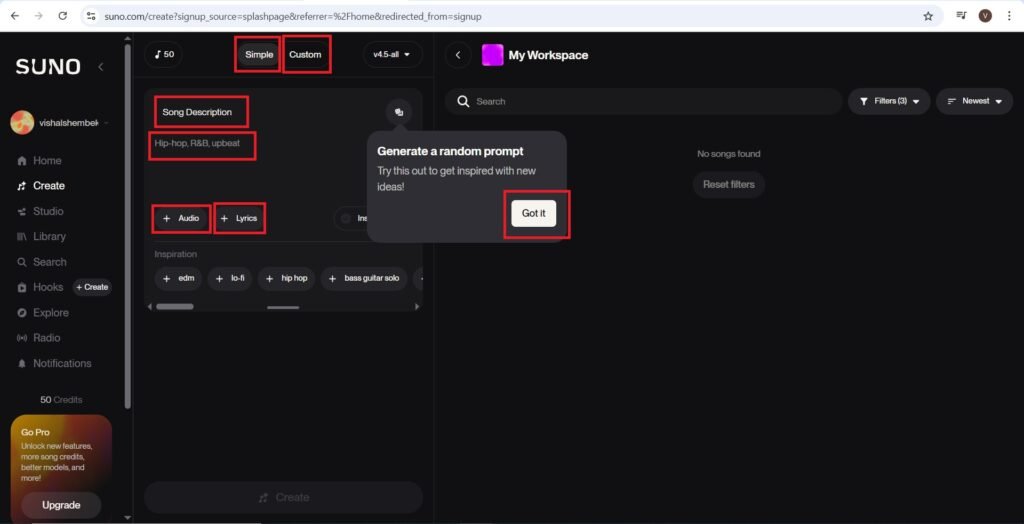Click the scrollbar's left arrow under inspiration tags
This screenshot has width=1024, height=524.
149,306
